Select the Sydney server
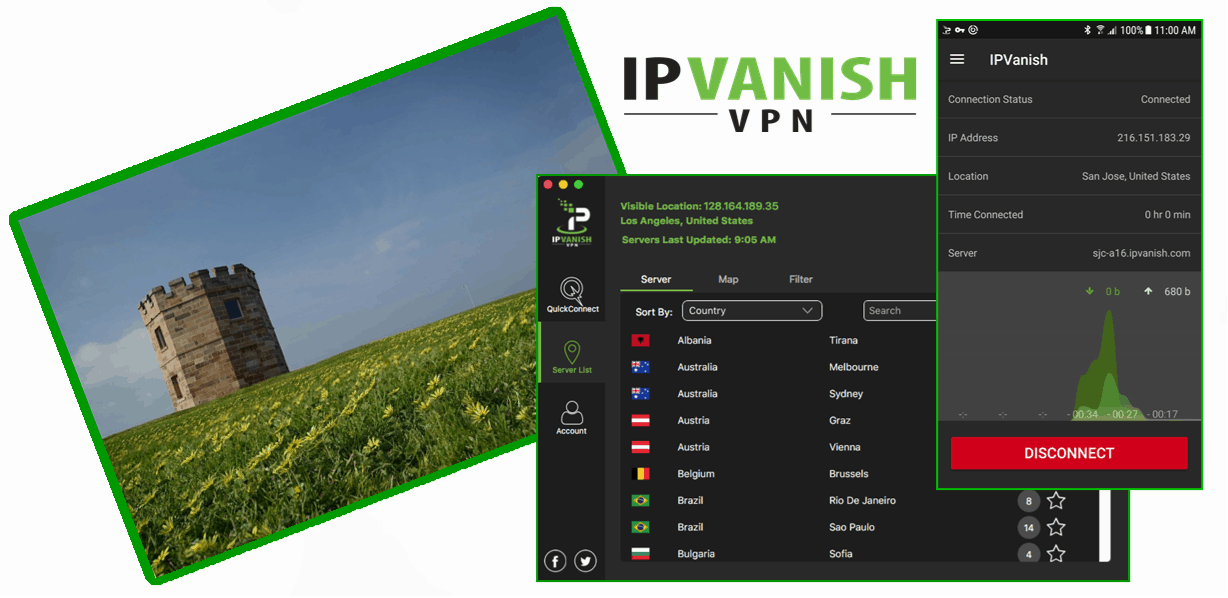 tap(846, 394)
